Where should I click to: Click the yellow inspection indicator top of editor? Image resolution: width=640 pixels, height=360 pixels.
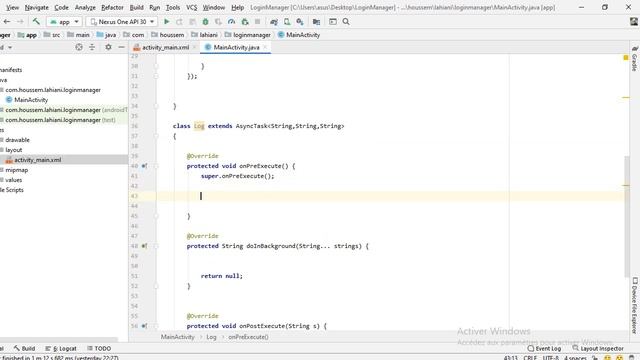click(x=626, y=58)
